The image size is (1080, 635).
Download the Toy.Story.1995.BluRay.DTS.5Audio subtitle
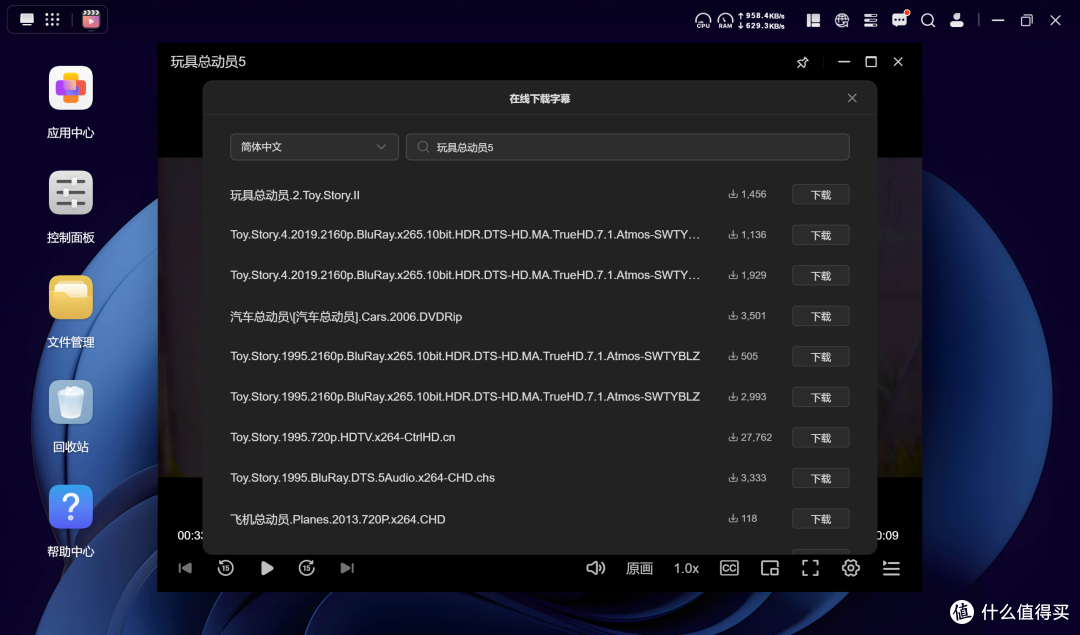click(x=820, y=478)
